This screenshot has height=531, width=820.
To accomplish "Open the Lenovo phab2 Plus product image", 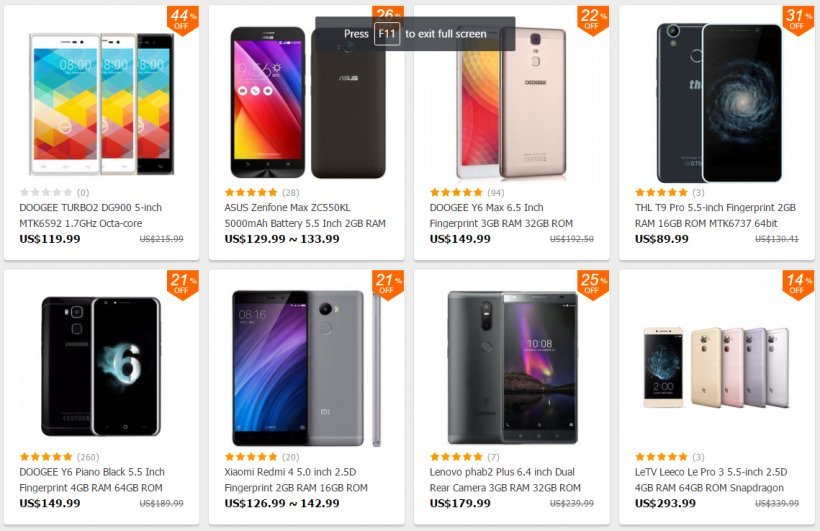I will [x=512, y=368].
